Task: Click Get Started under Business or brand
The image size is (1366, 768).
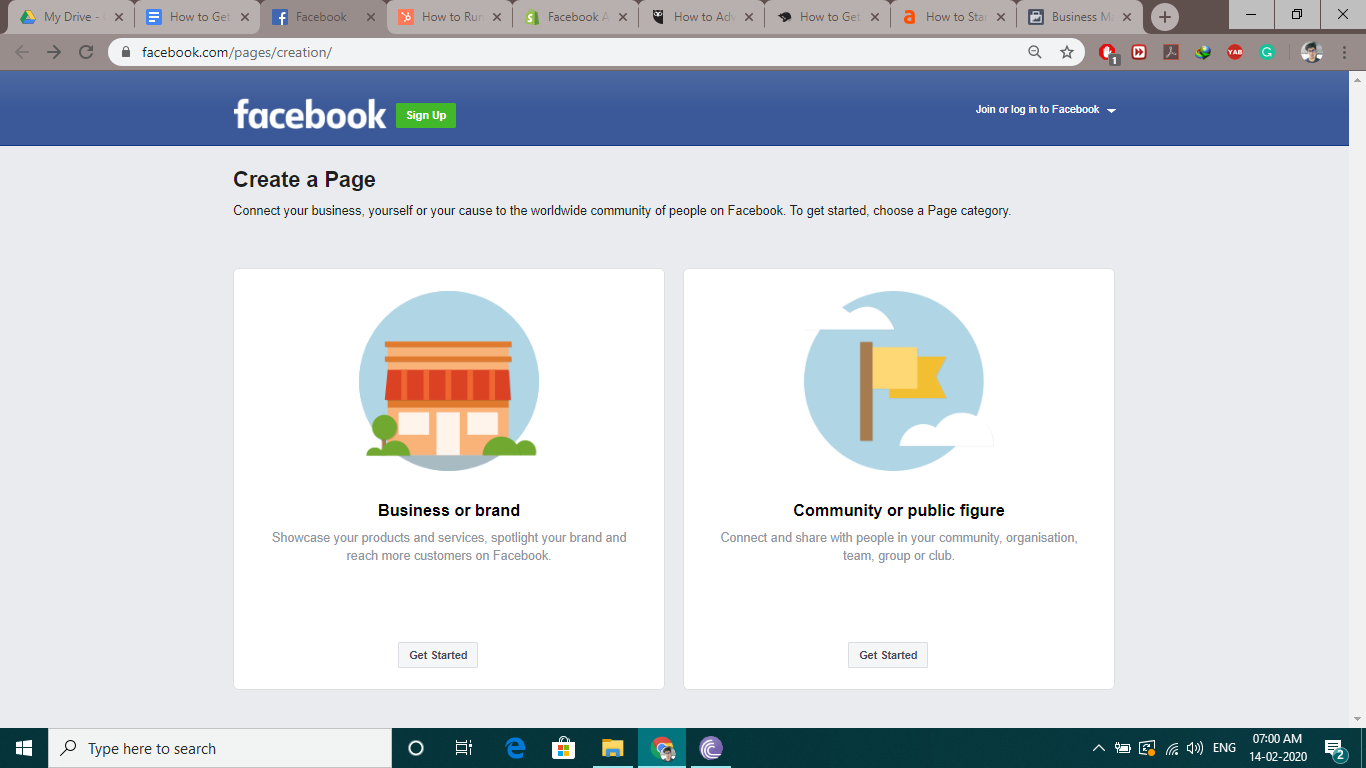Action: 438,655
